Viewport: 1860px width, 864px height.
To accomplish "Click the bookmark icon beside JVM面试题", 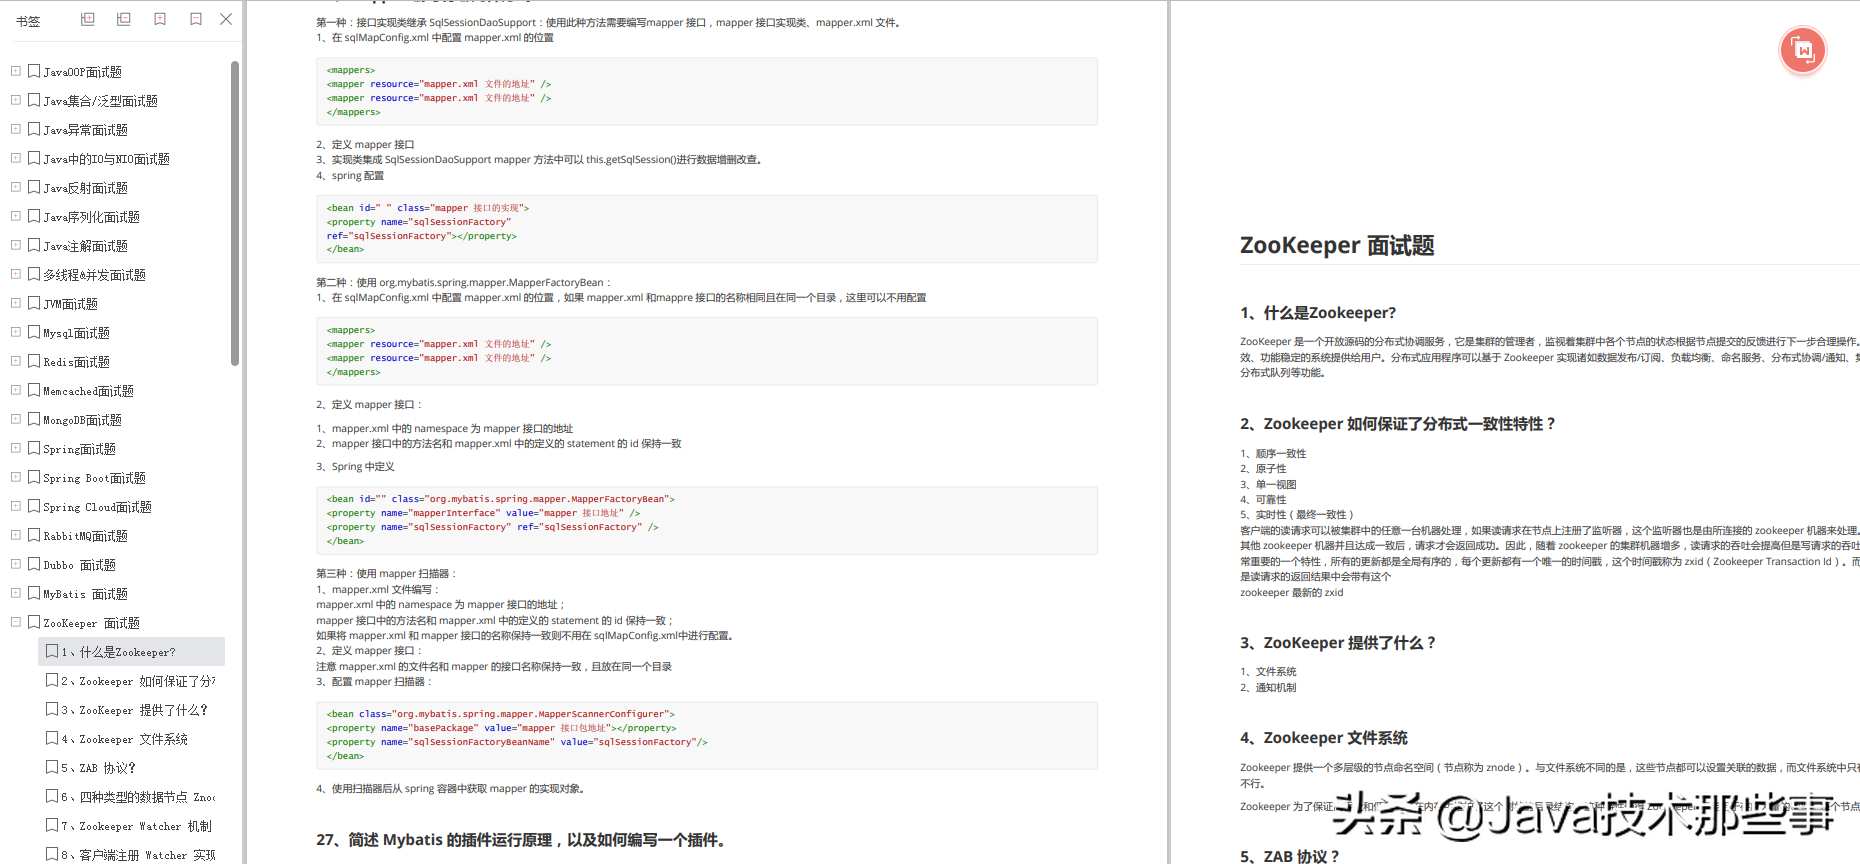I will coord(34,303).
